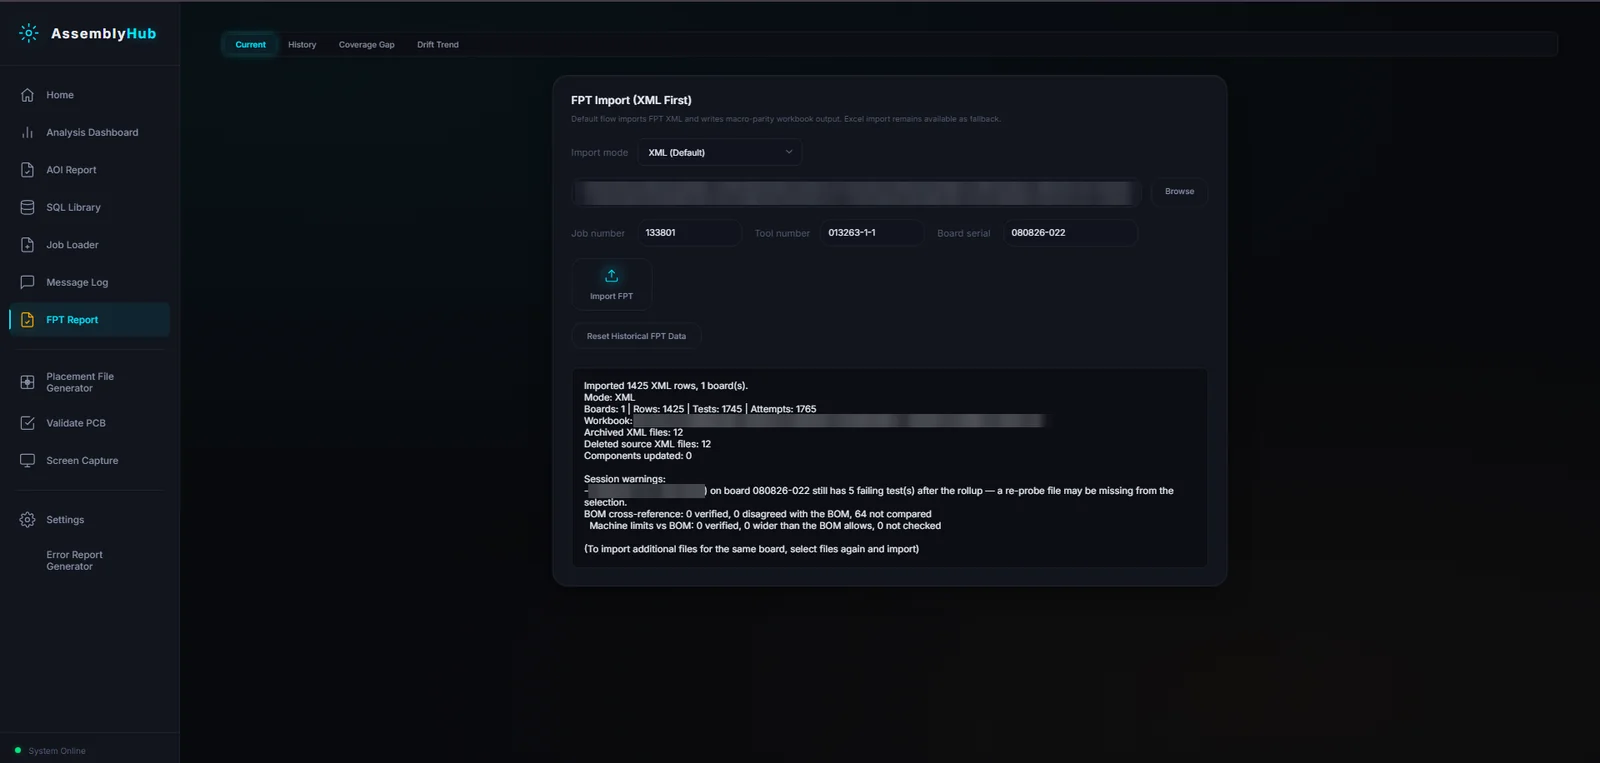Click the 'Deleted source XML files: 12' line
This screenshot has width=1600, height=763.
pyautogui.click(x=647, y=444)
